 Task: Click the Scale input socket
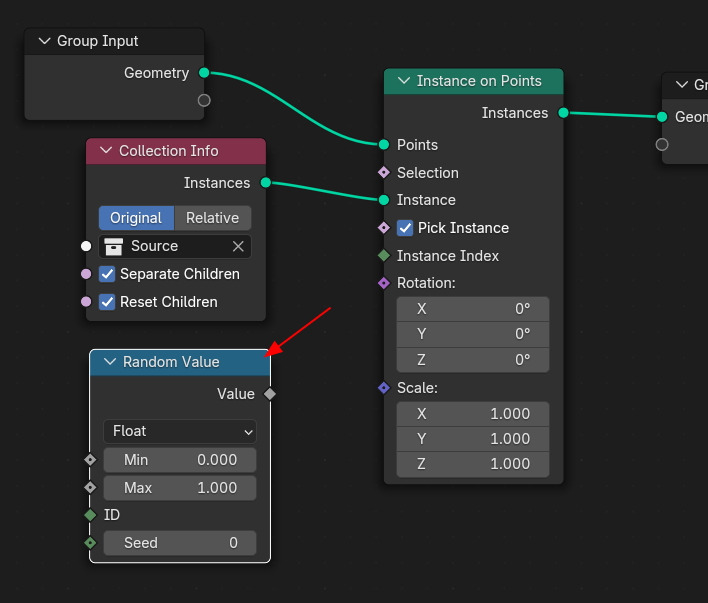click(384, 388)
